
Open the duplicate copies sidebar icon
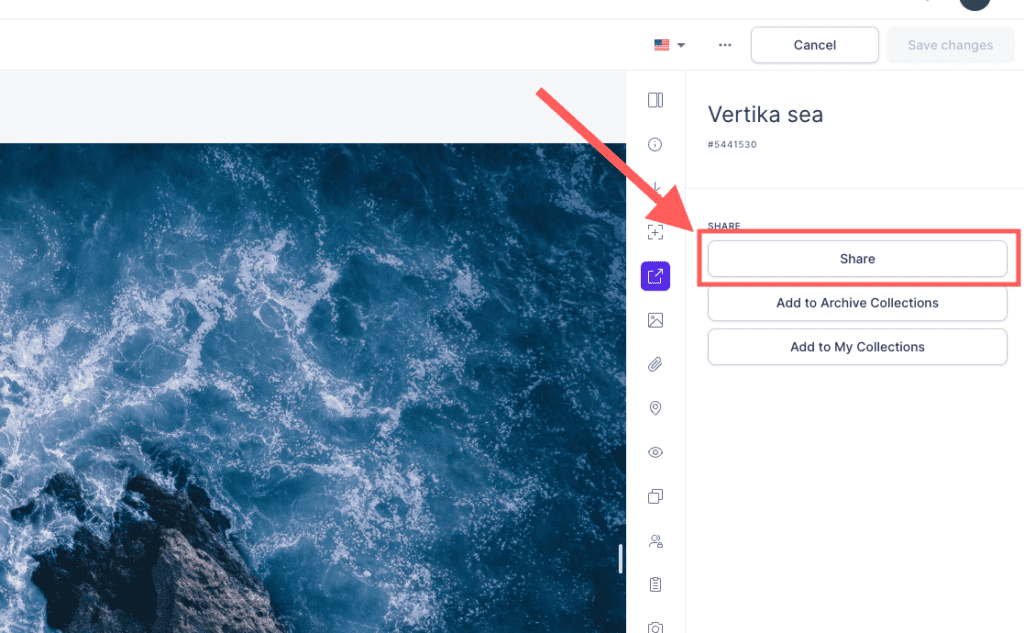[655, 496]
